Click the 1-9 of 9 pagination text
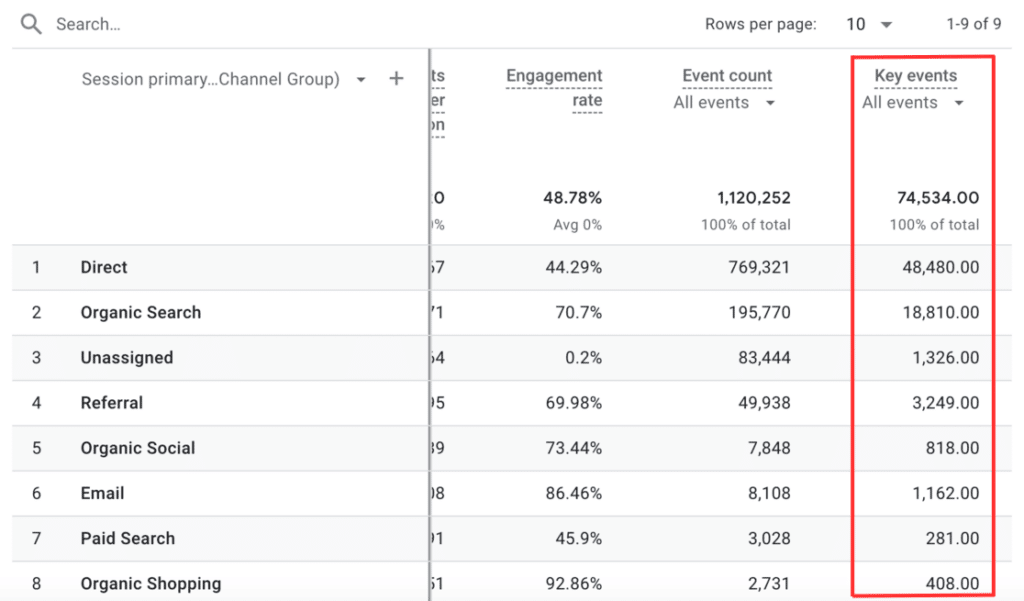Viewport: 1024px width, 601px height. (x=974, y=23)
